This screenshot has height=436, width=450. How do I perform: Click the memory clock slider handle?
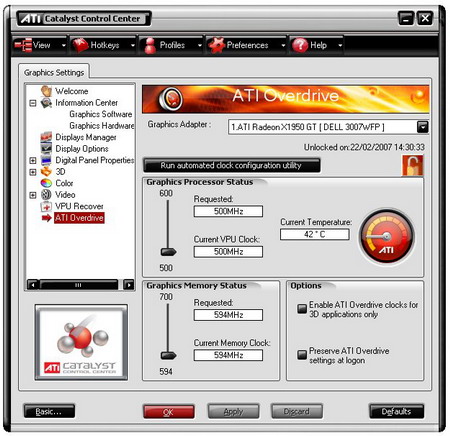click(168, 356)
